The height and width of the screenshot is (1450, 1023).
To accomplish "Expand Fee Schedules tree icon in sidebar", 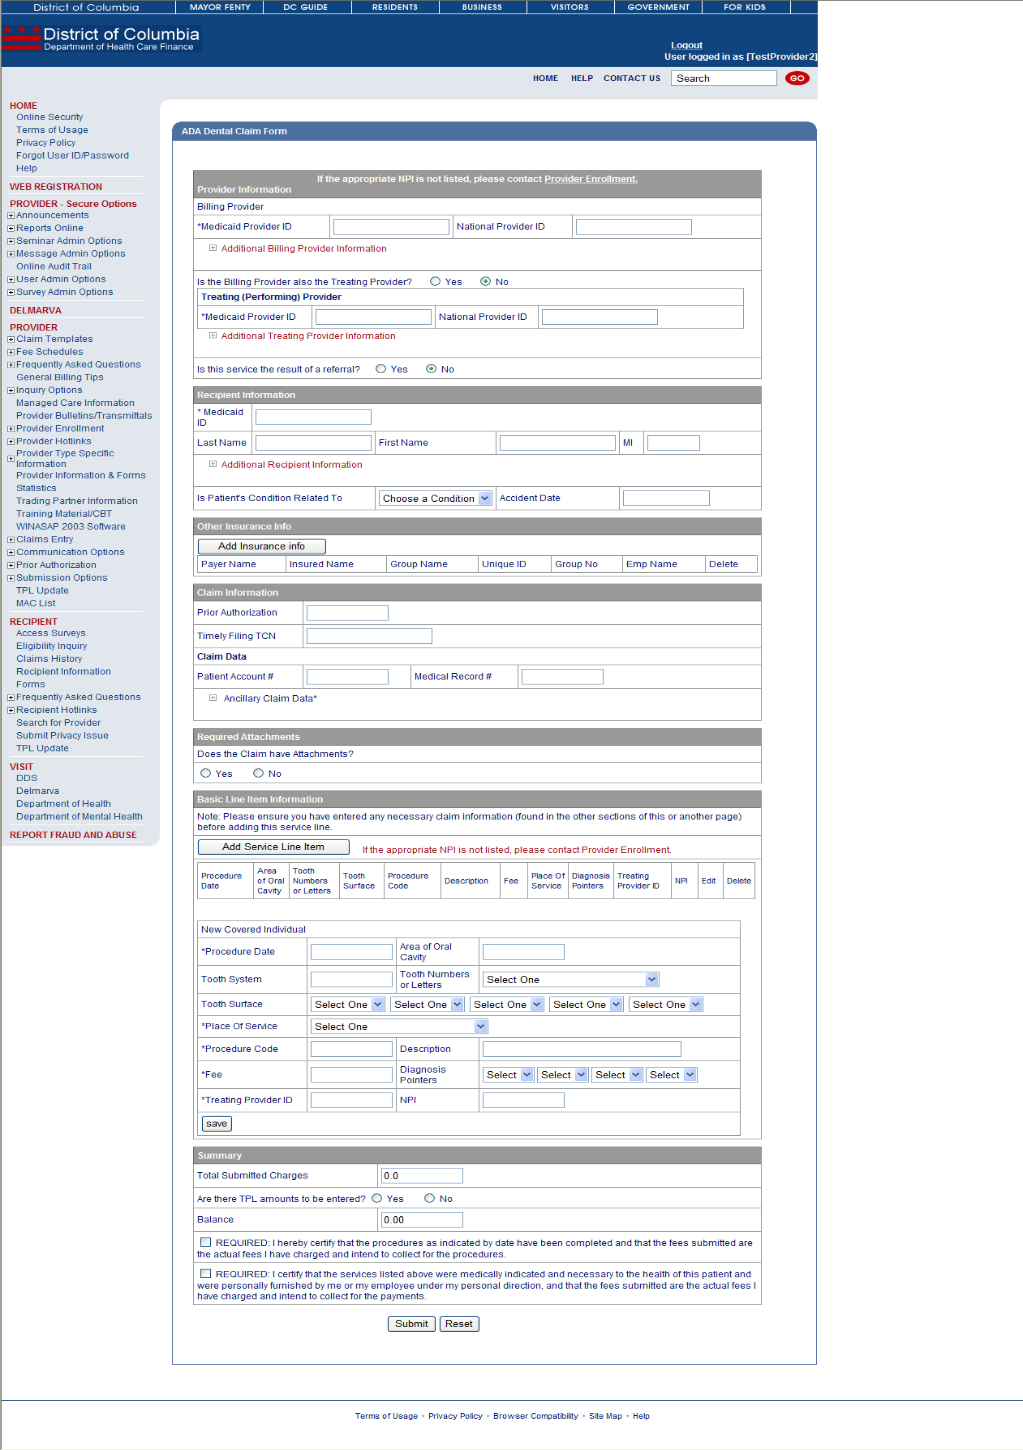I will point(11,352).
